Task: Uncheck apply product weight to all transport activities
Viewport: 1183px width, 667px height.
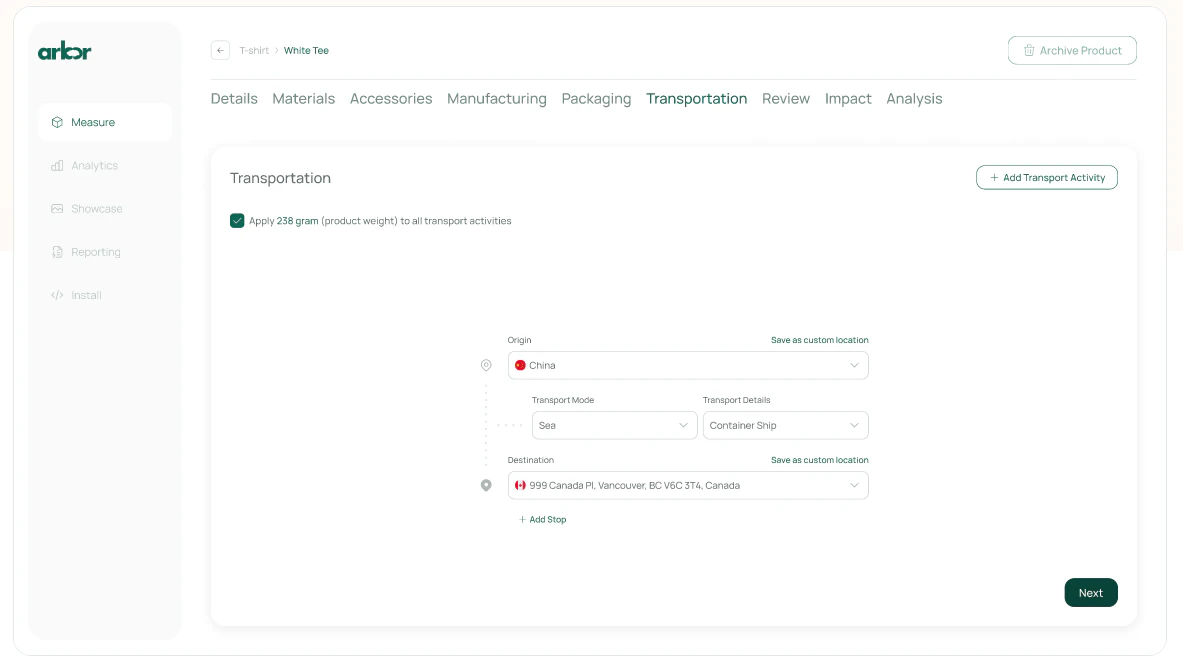Action: 237,220
